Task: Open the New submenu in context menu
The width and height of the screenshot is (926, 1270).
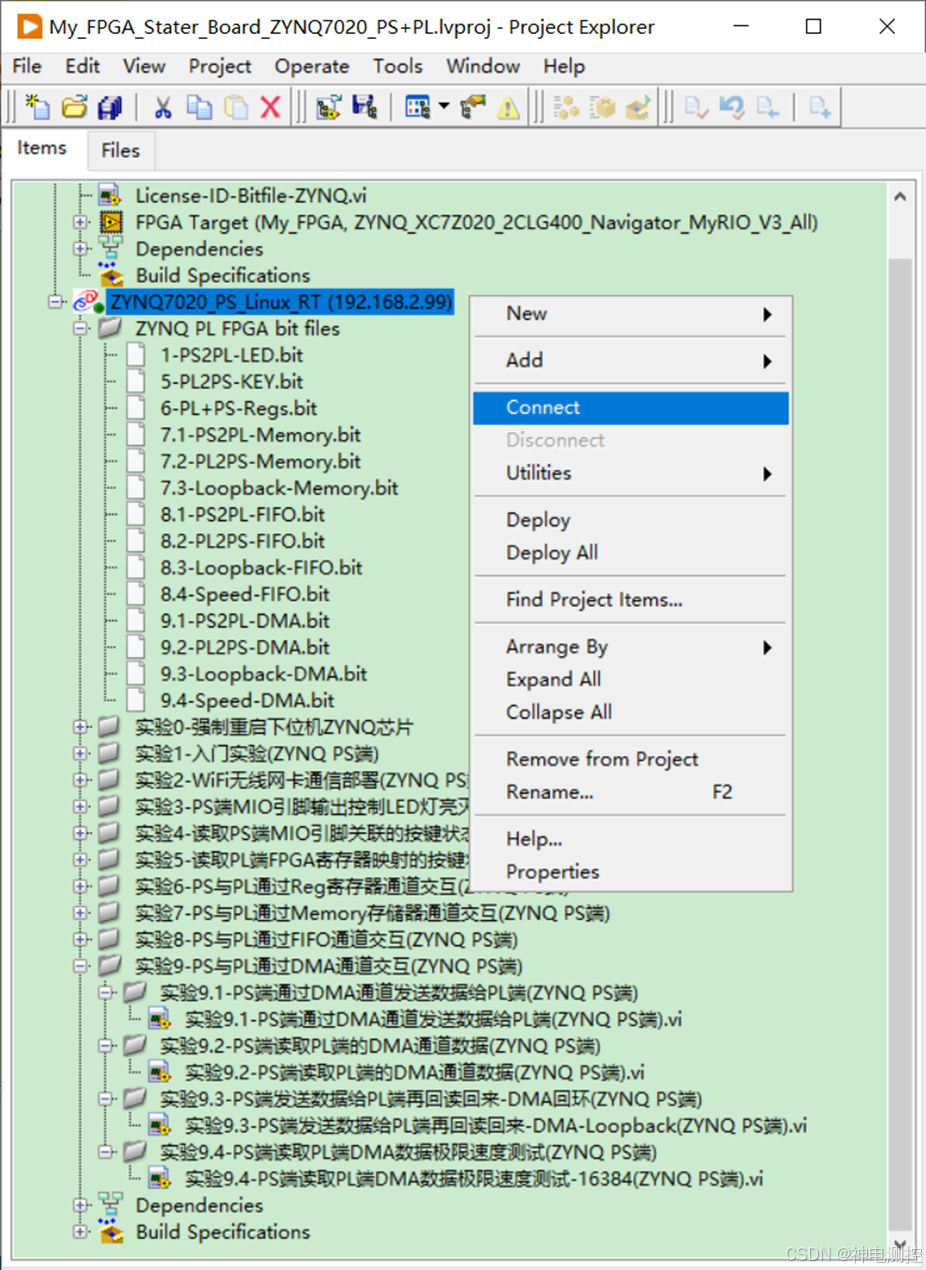Action: [x=632, y=314]
